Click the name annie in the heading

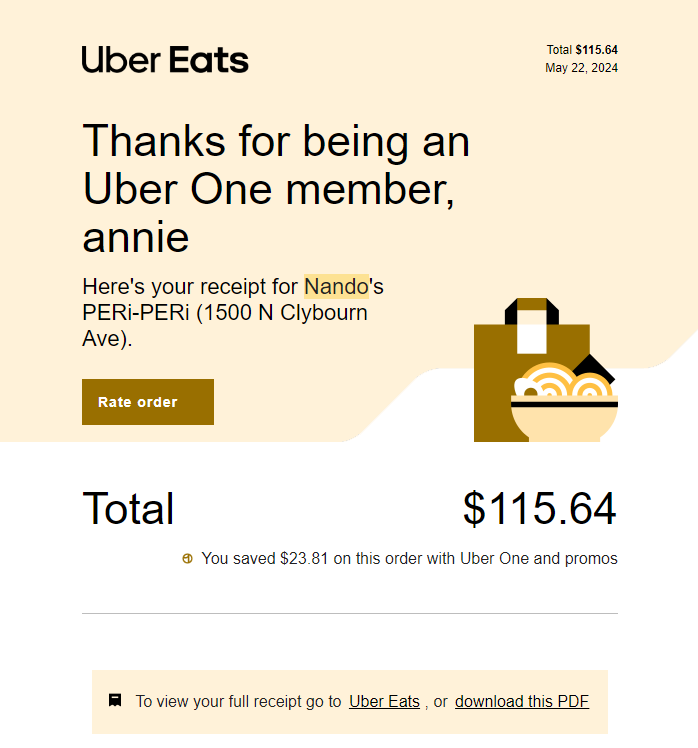tap(135, 238)
